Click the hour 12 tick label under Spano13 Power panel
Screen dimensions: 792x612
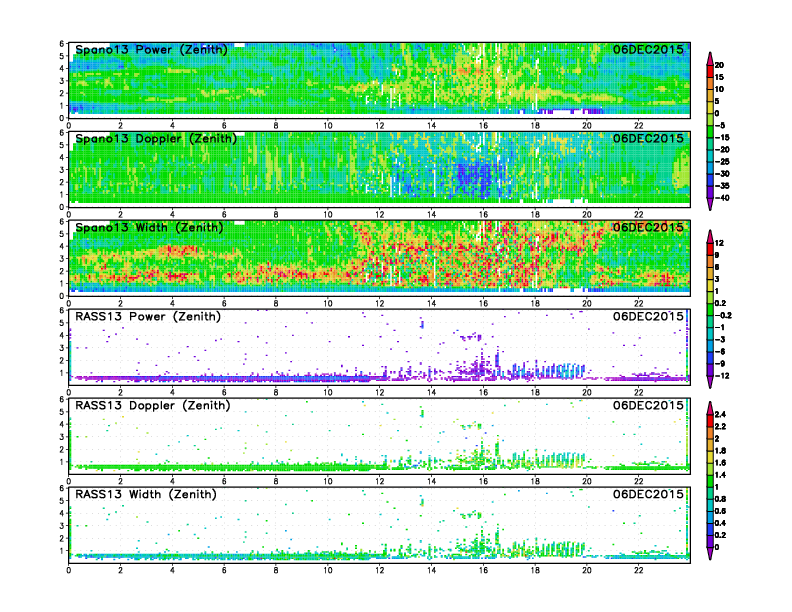pos(379,126)
